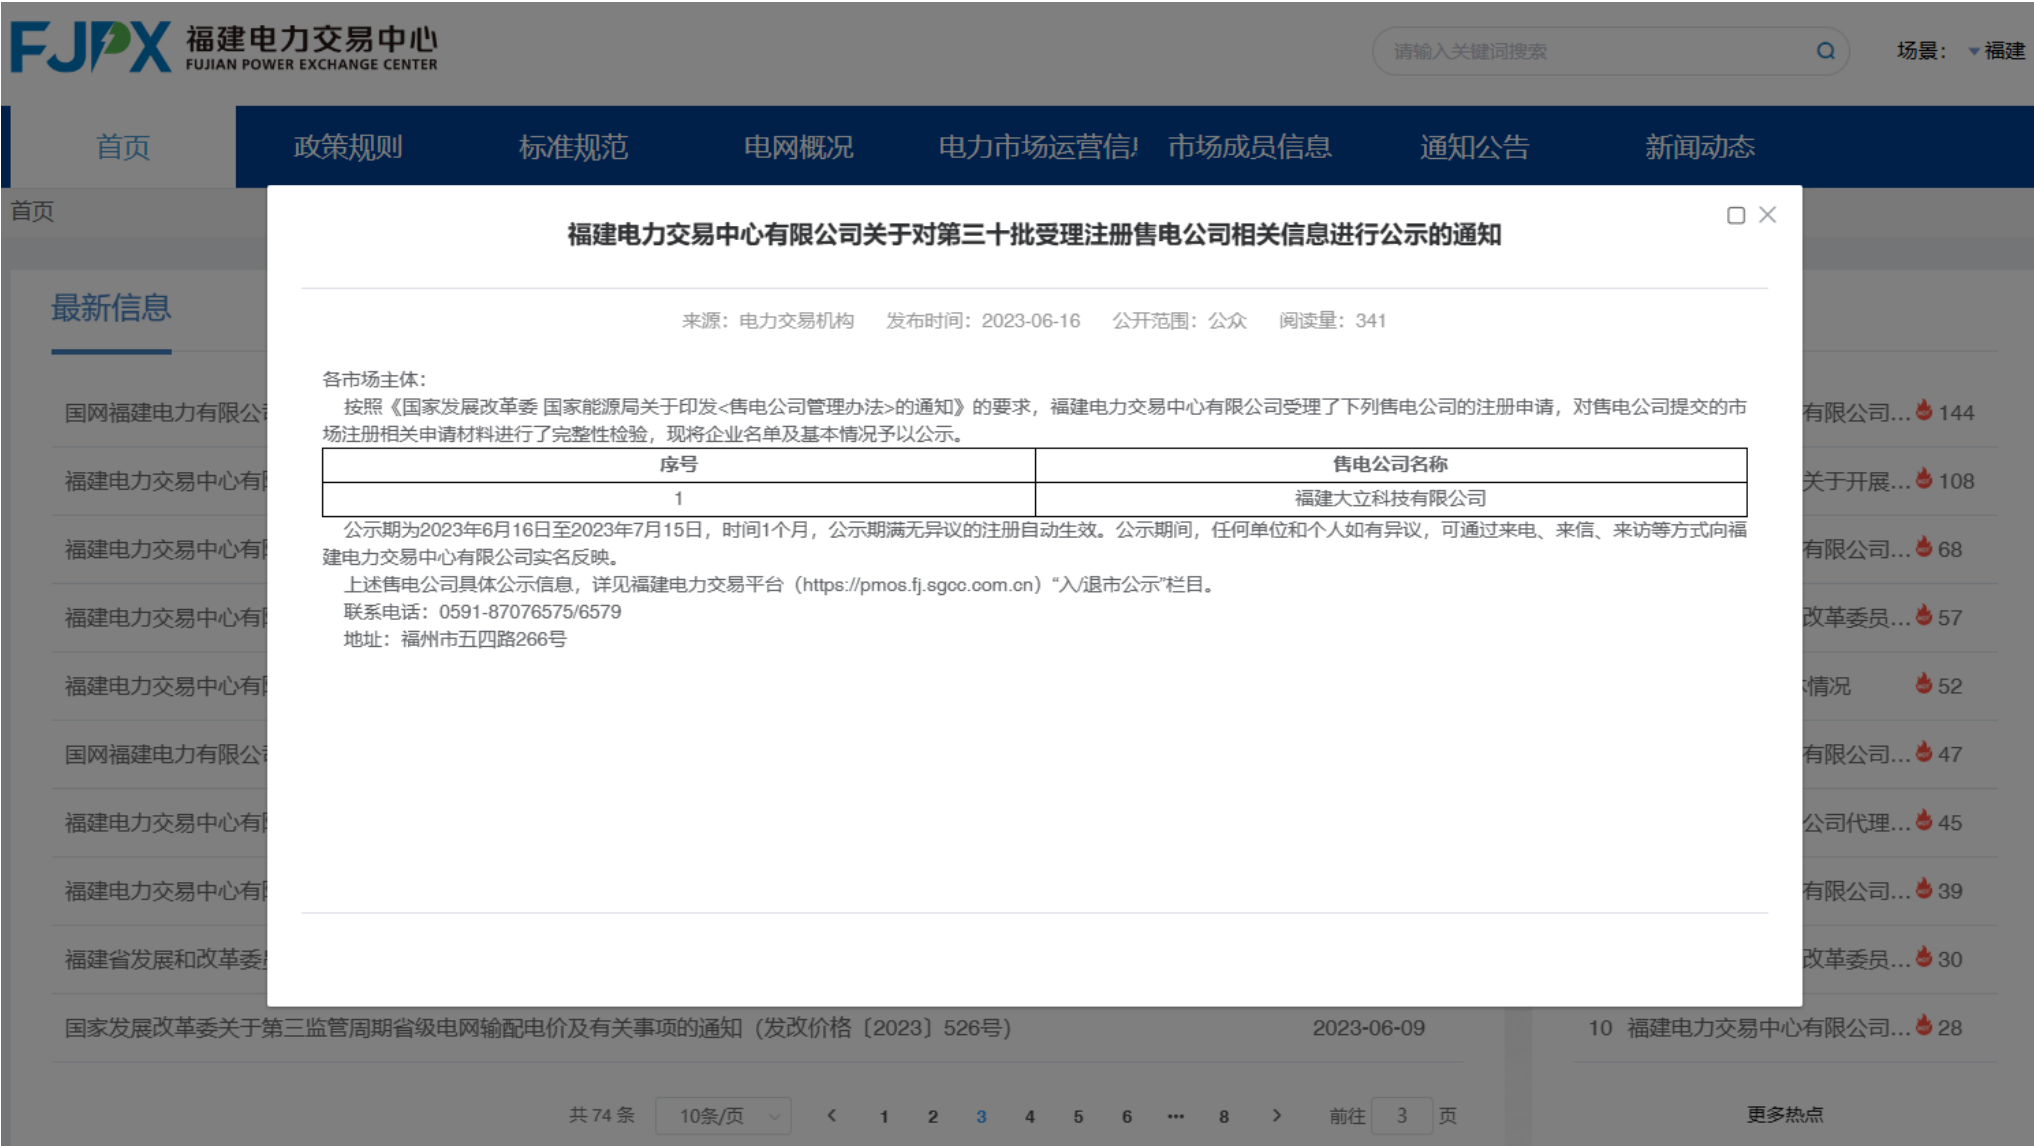Click the flame icon beside 52

[x=1924, y=684]
